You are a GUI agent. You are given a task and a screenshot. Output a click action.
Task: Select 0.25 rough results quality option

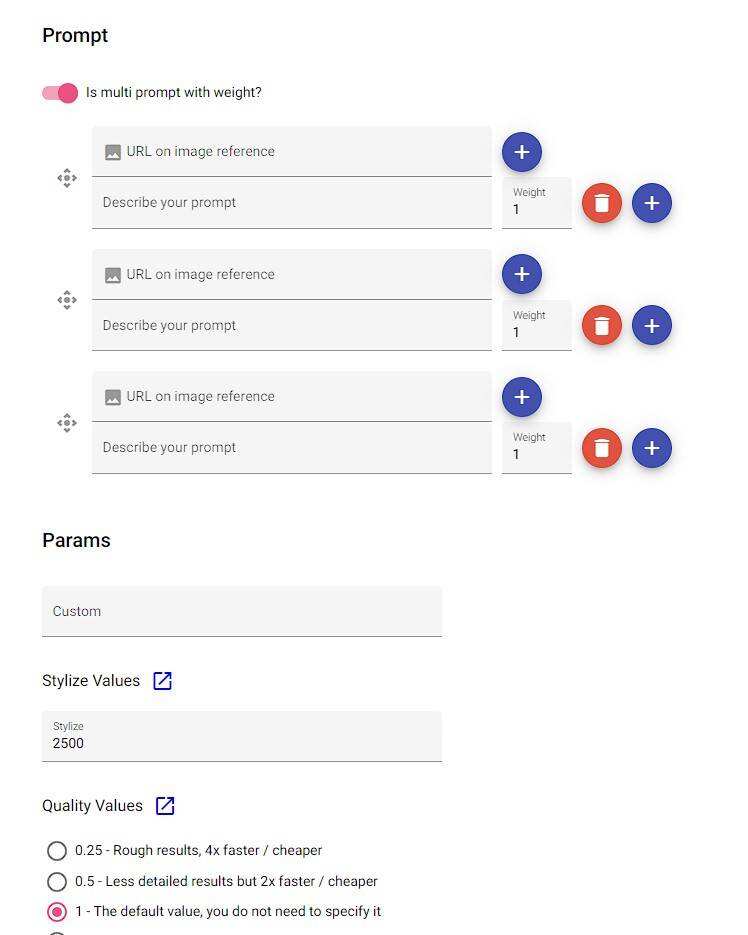click(x=57, y=851)
